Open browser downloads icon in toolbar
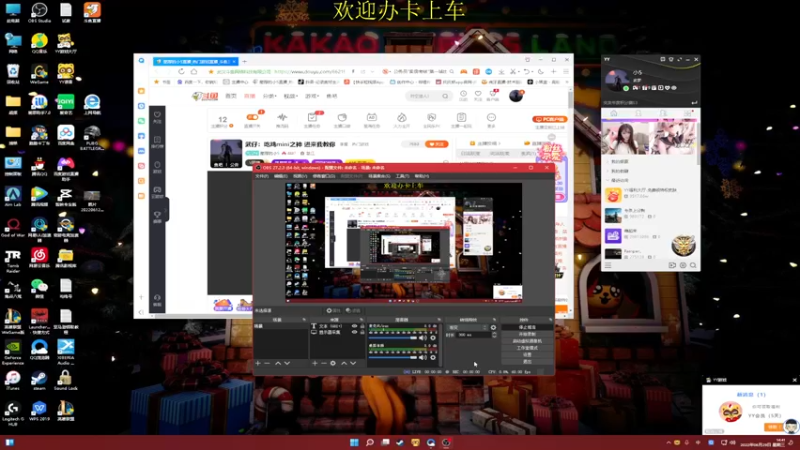This screenshot has width=800, height=450. (x=502, y=72)
